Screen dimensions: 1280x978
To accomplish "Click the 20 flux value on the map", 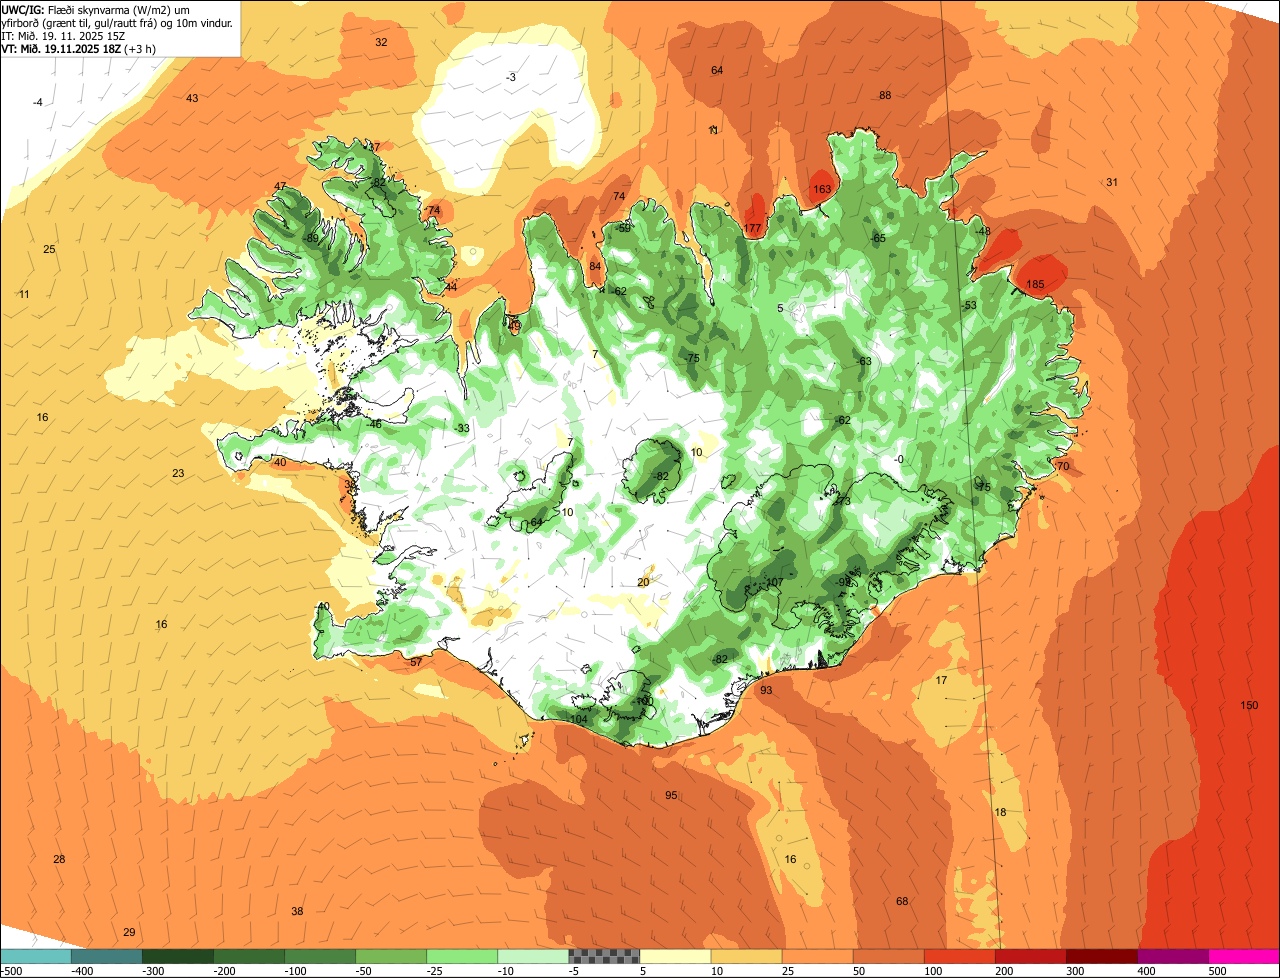I will tap(643, 583).
